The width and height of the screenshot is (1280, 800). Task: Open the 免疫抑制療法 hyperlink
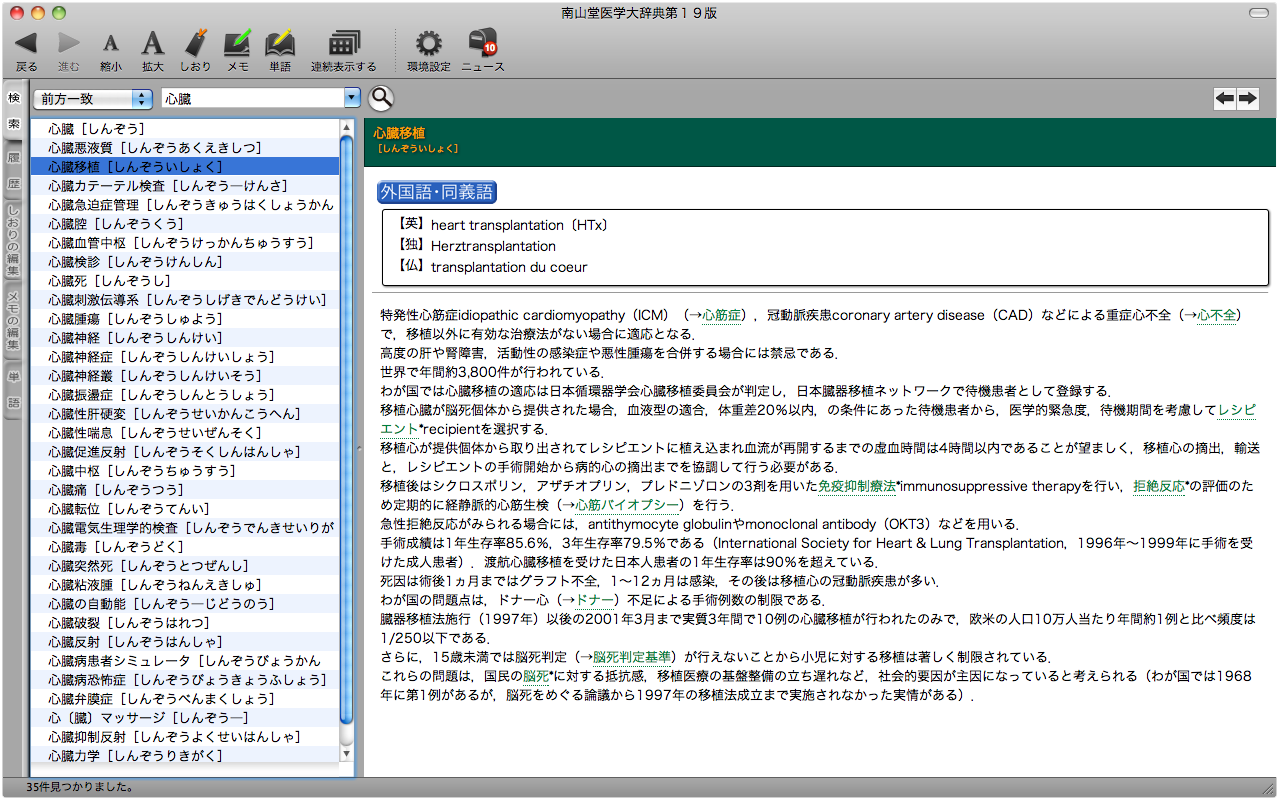click(x=856, y=486)
